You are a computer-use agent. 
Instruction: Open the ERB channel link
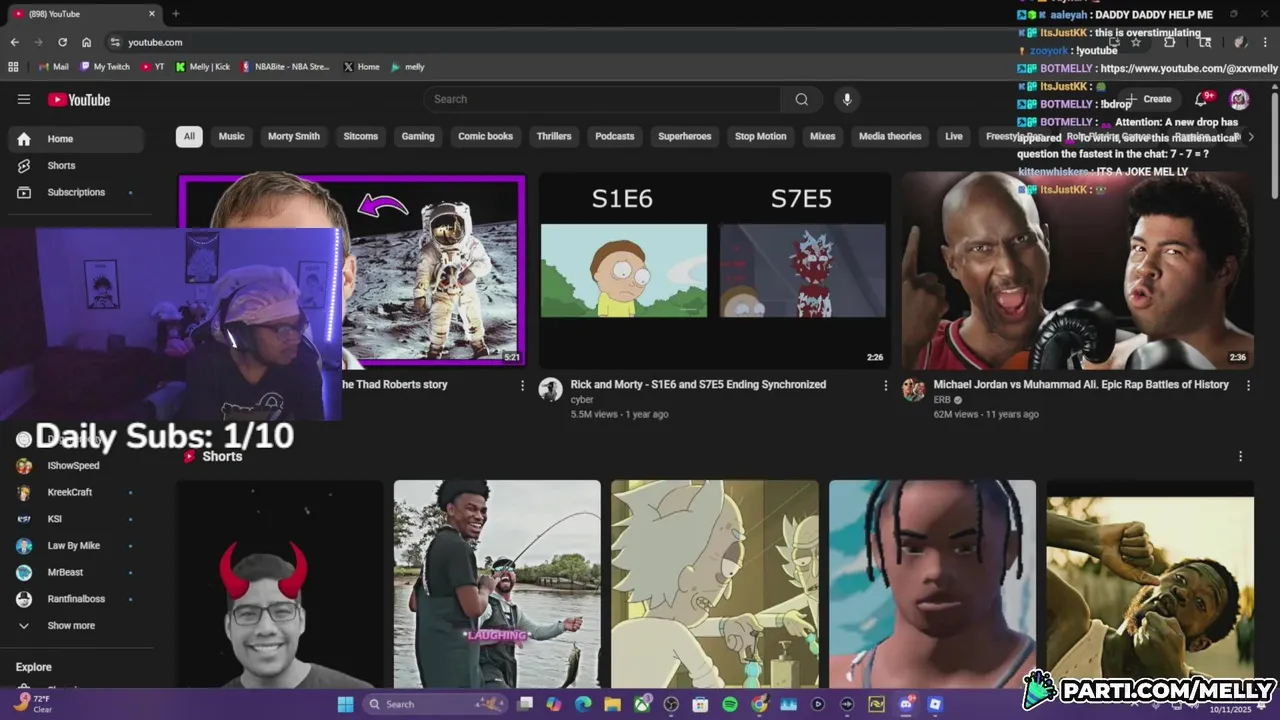coord(942,400)
